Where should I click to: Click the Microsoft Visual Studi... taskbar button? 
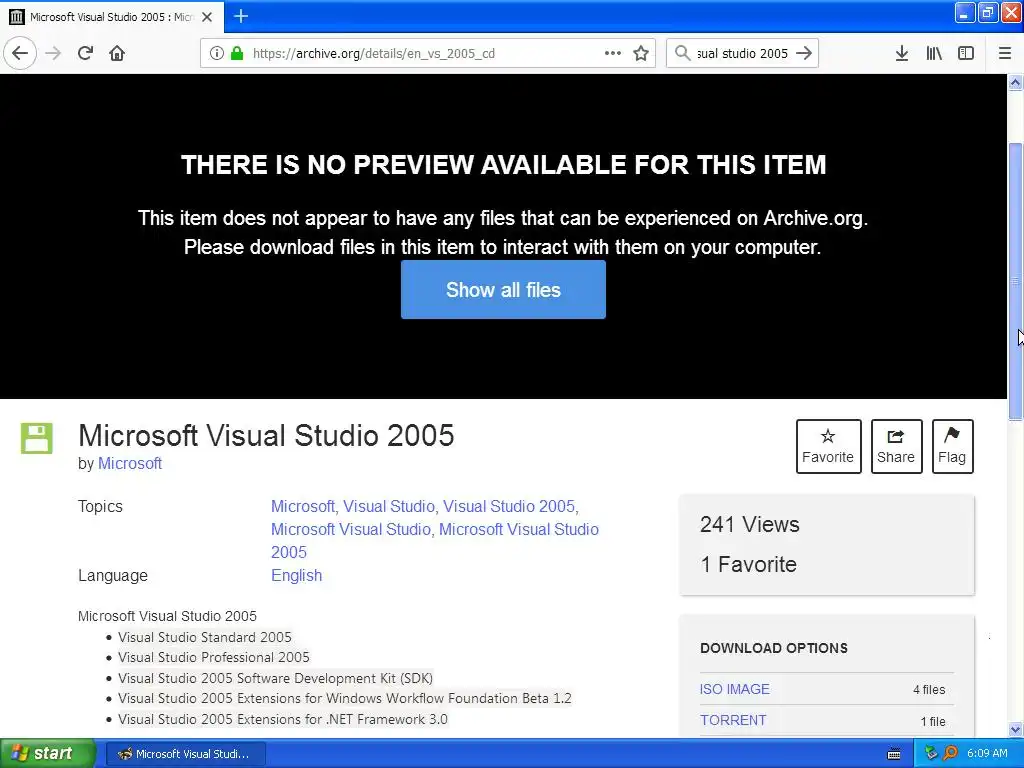[x=185, y=754]
